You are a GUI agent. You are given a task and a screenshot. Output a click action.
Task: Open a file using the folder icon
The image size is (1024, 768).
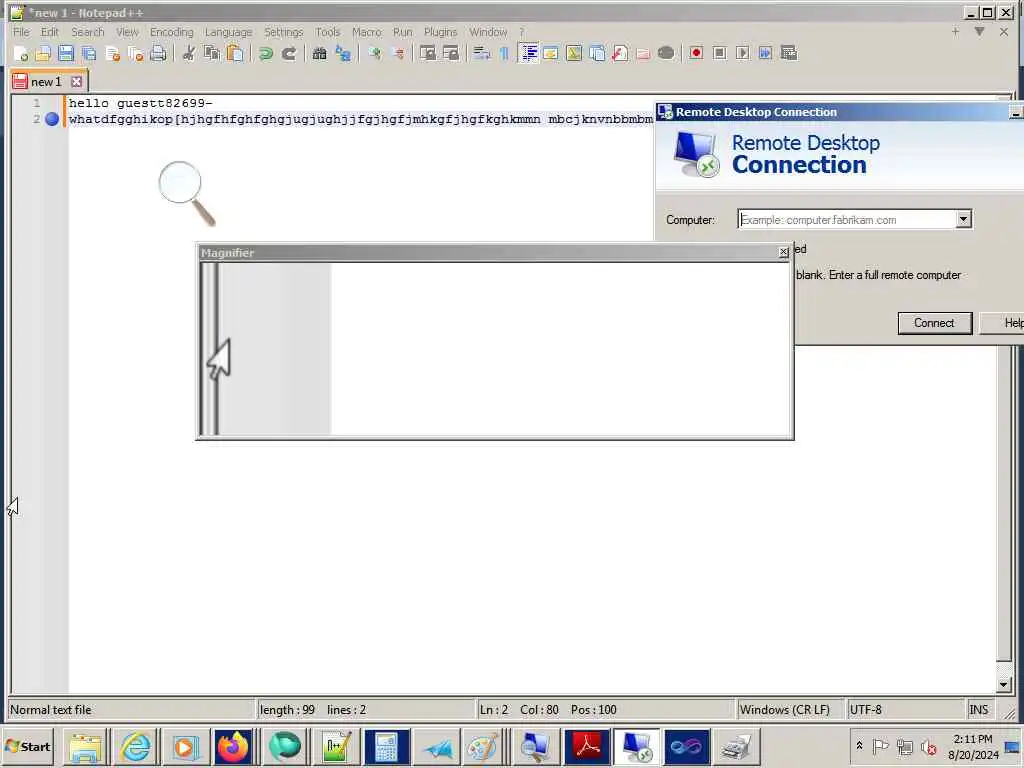tap(43, 54)
